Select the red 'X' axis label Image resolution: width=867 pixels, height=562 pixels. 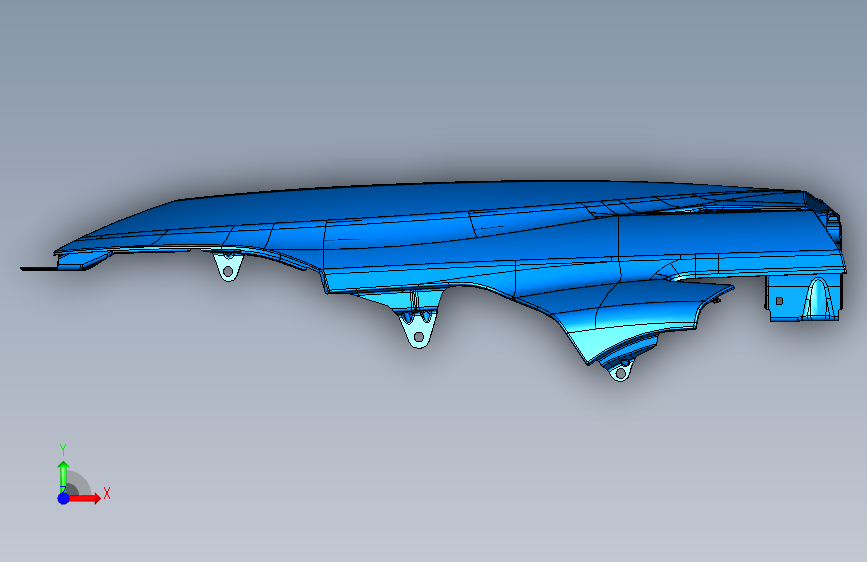(x=107, y=493)
